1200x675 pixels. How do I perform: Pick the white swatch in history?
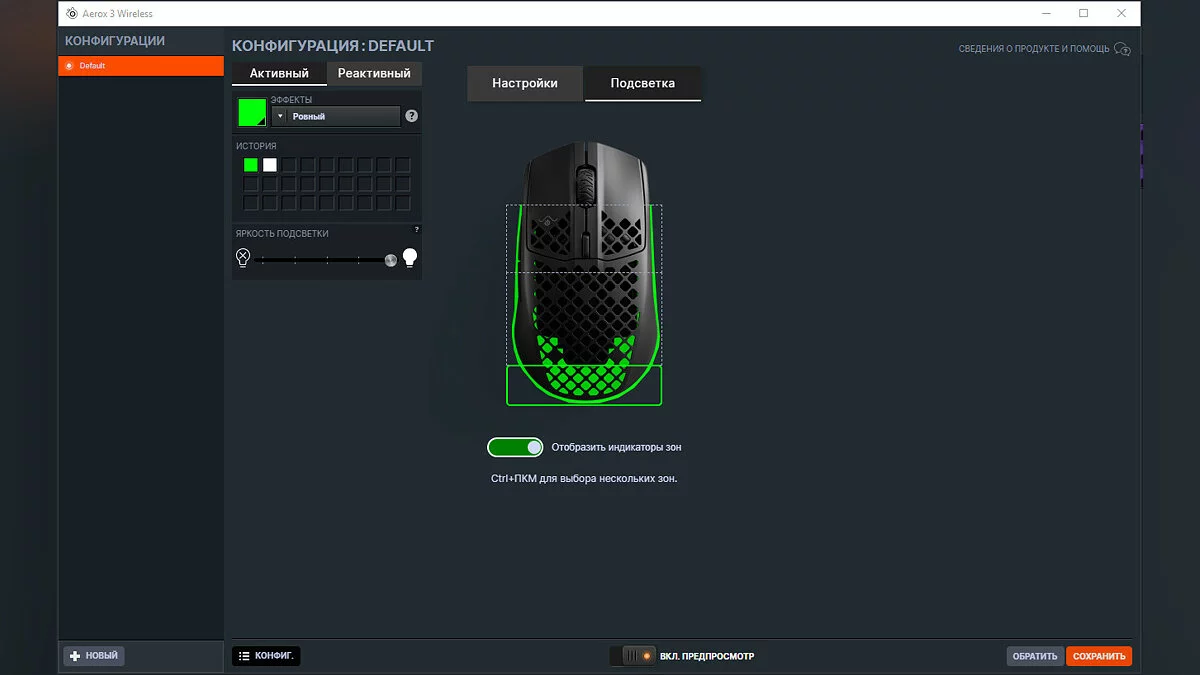tap(270, 165)
